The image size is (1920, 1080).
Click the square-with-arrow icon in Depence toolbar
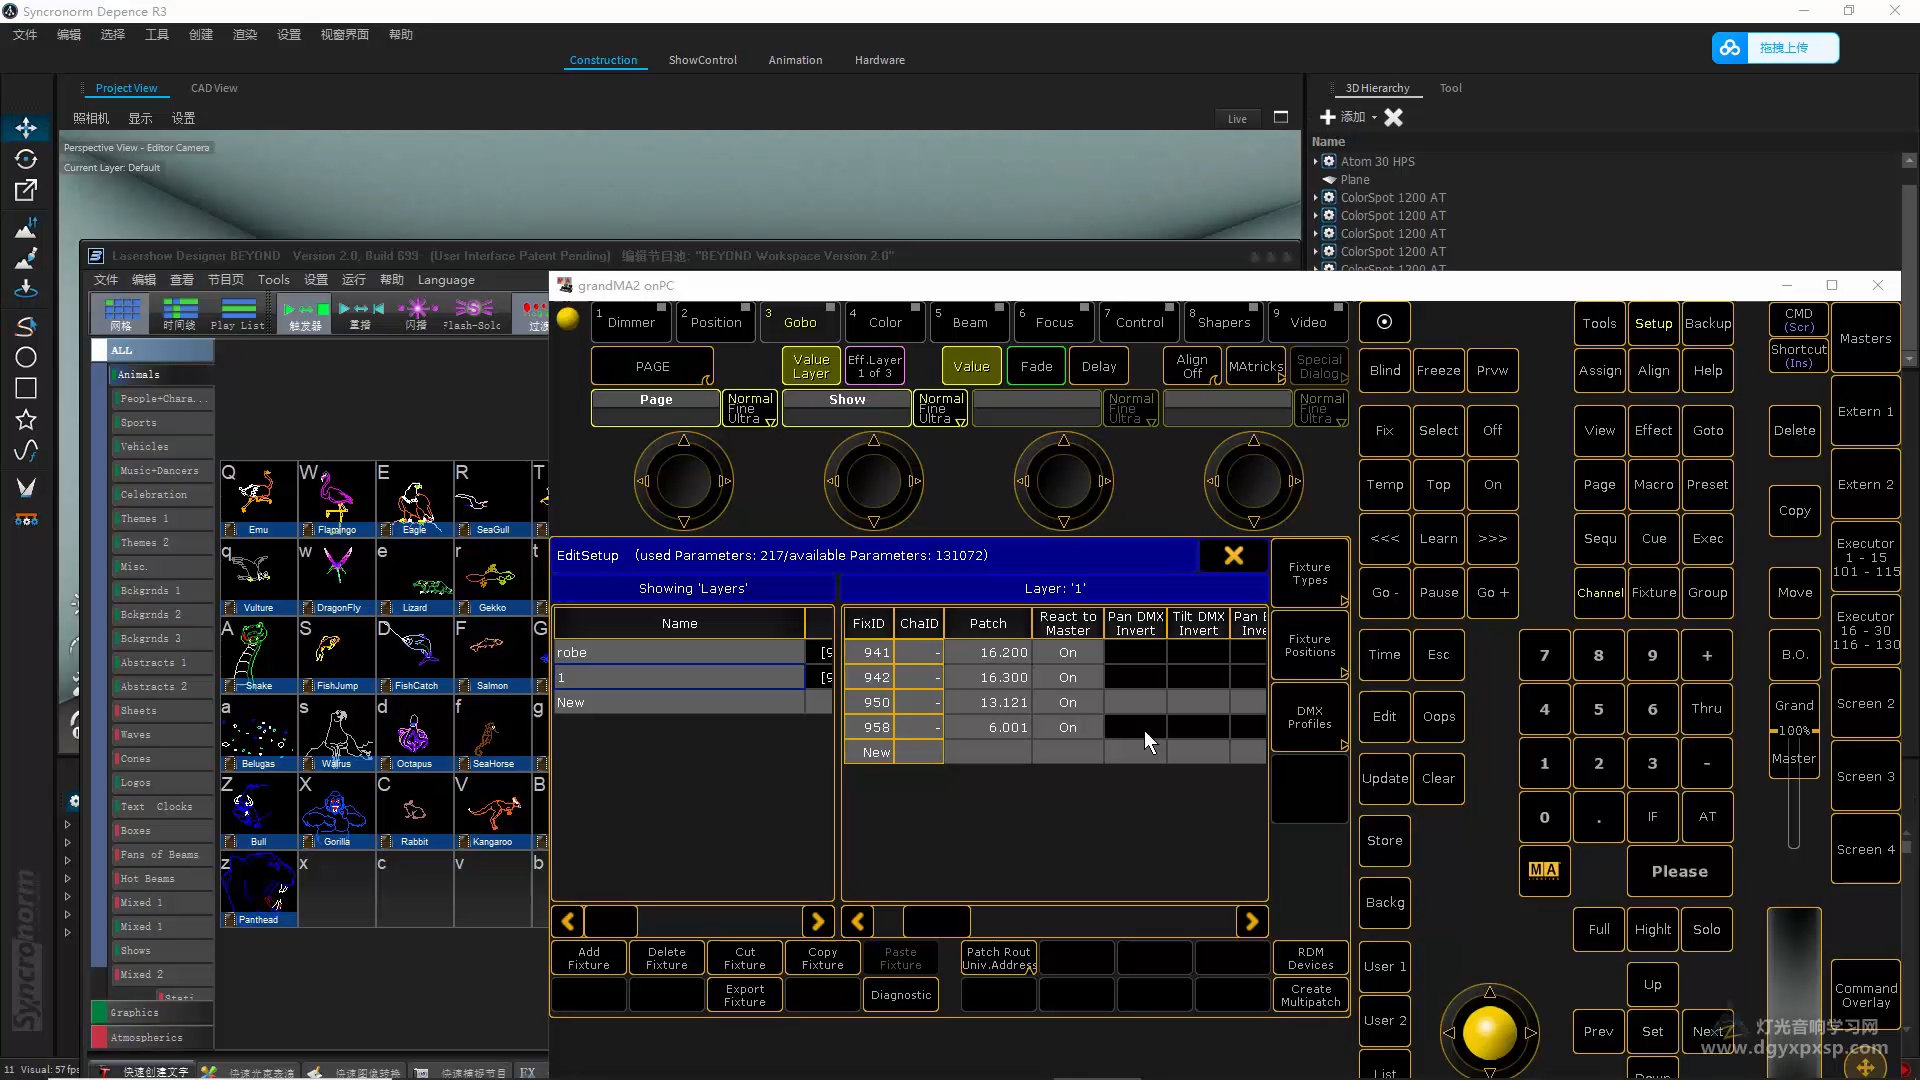click(26, 190)
